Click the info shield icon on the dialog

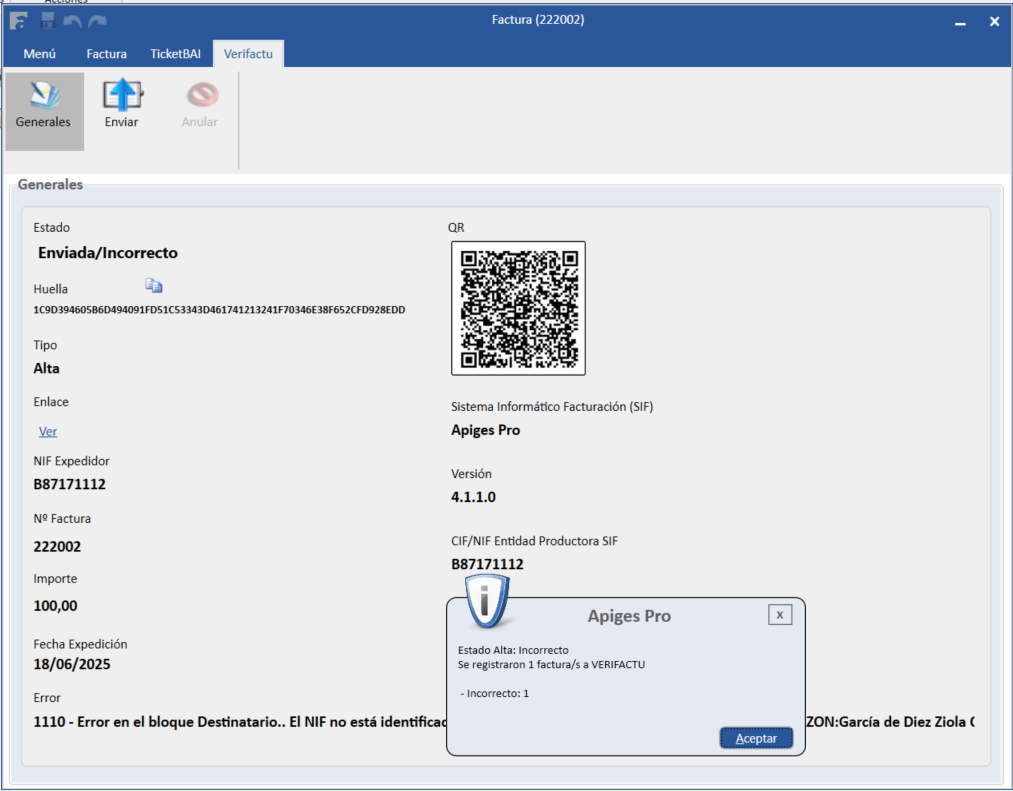(487, 602)
